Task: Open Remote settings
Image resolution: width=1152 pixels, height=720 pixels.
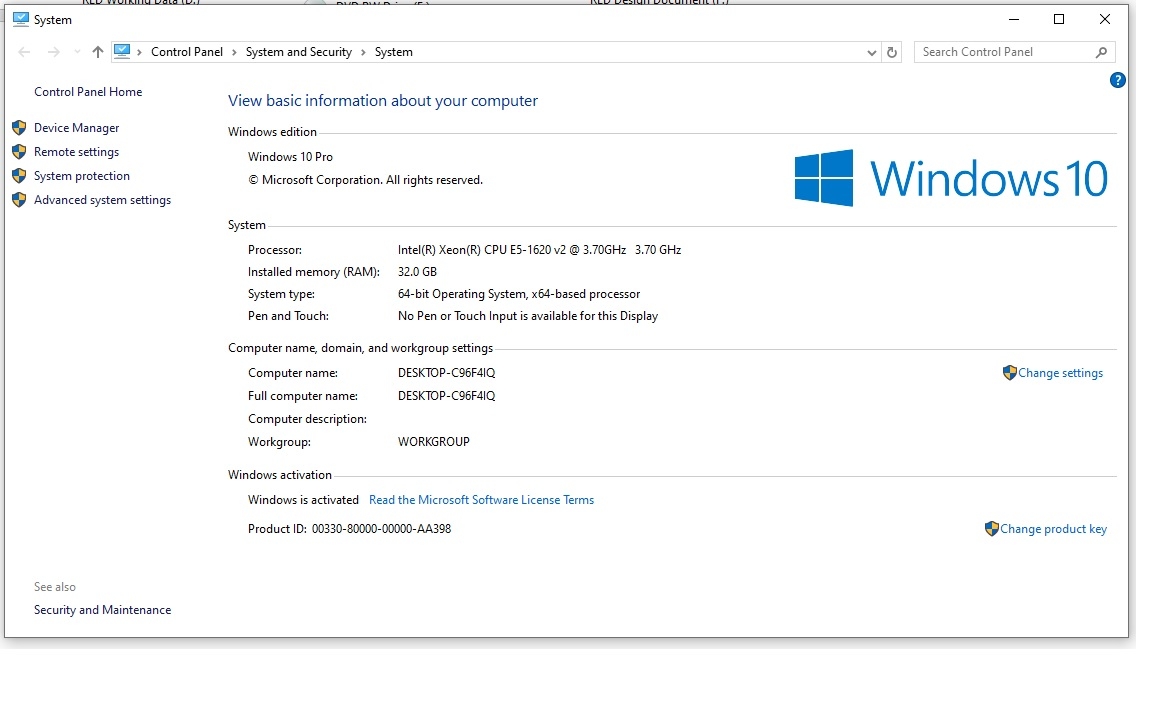Action: pos(76,152)
